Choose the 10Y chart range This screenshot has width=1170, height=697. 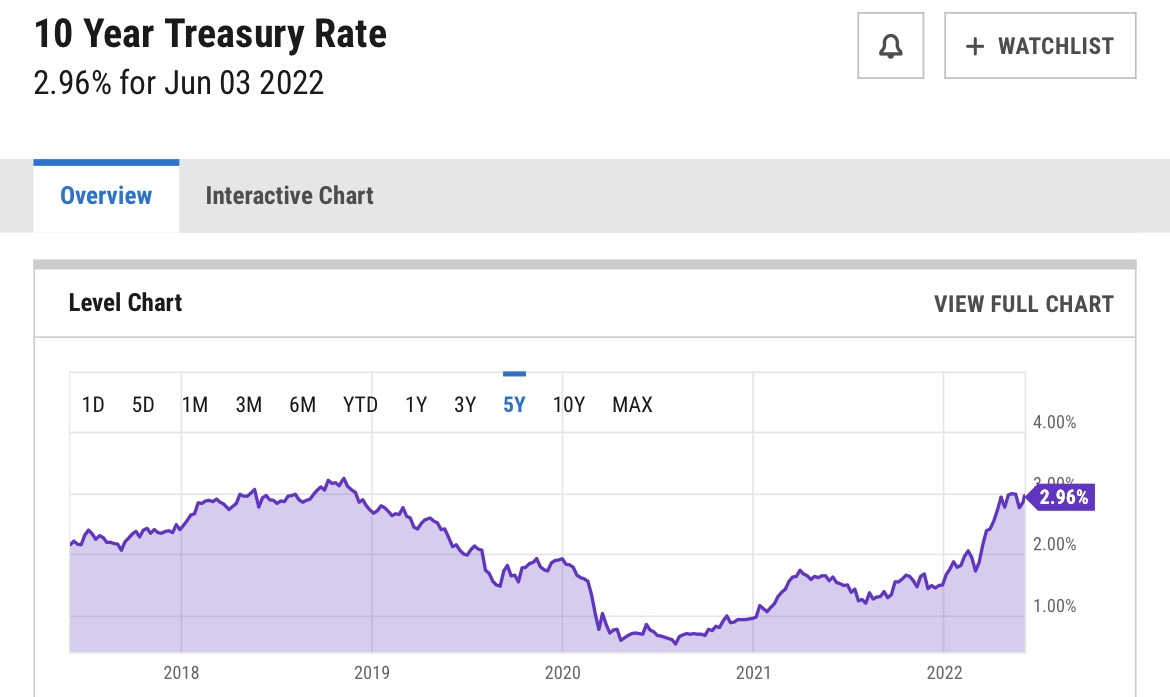click(569, 405)
